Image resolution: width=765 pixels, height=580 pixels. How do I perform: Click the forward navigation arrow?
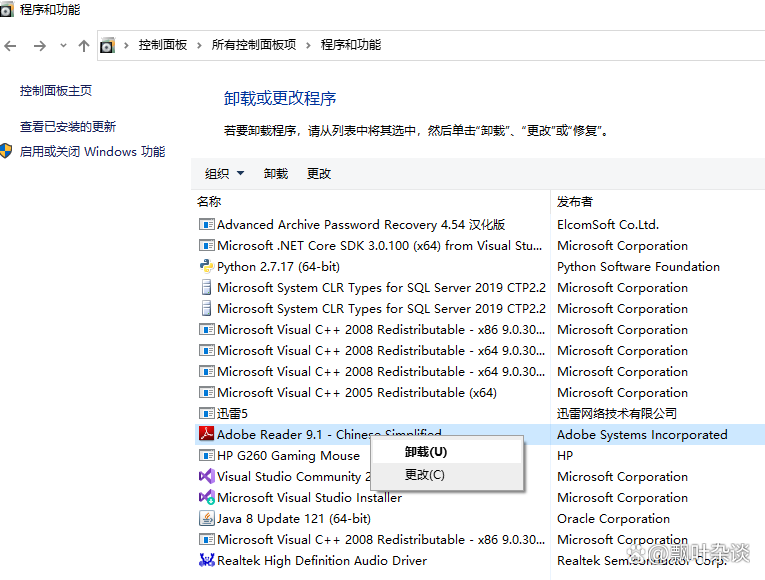tap(40, 46)
